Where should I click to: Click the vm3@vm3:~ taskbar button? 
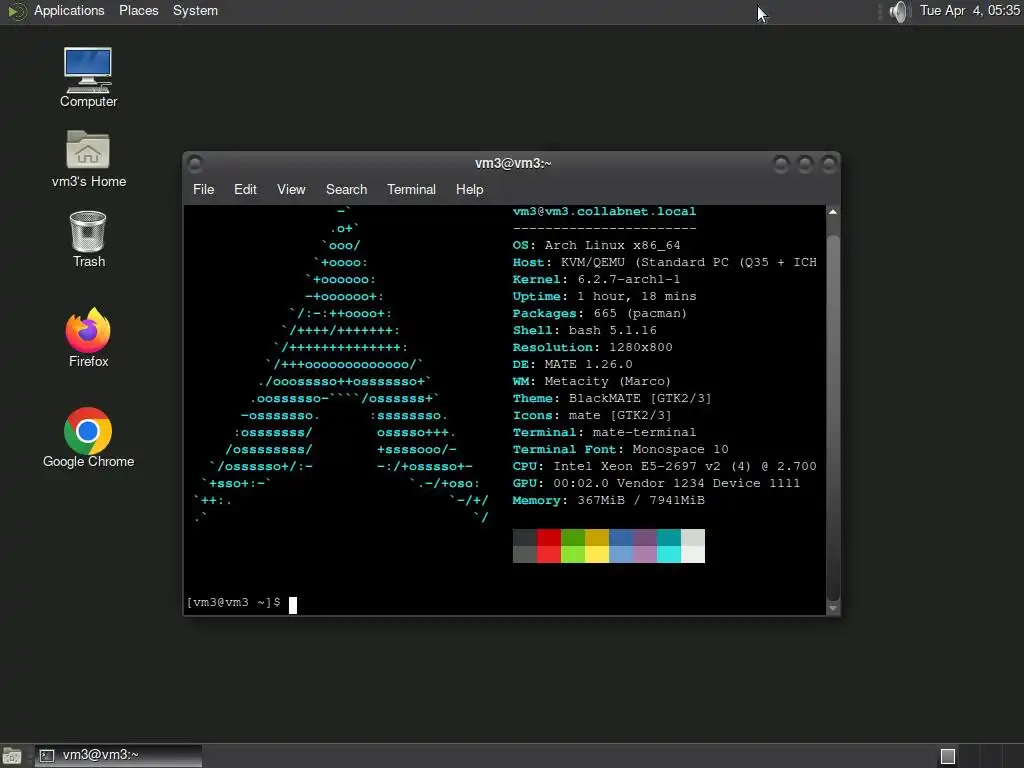tap(118, 756)
